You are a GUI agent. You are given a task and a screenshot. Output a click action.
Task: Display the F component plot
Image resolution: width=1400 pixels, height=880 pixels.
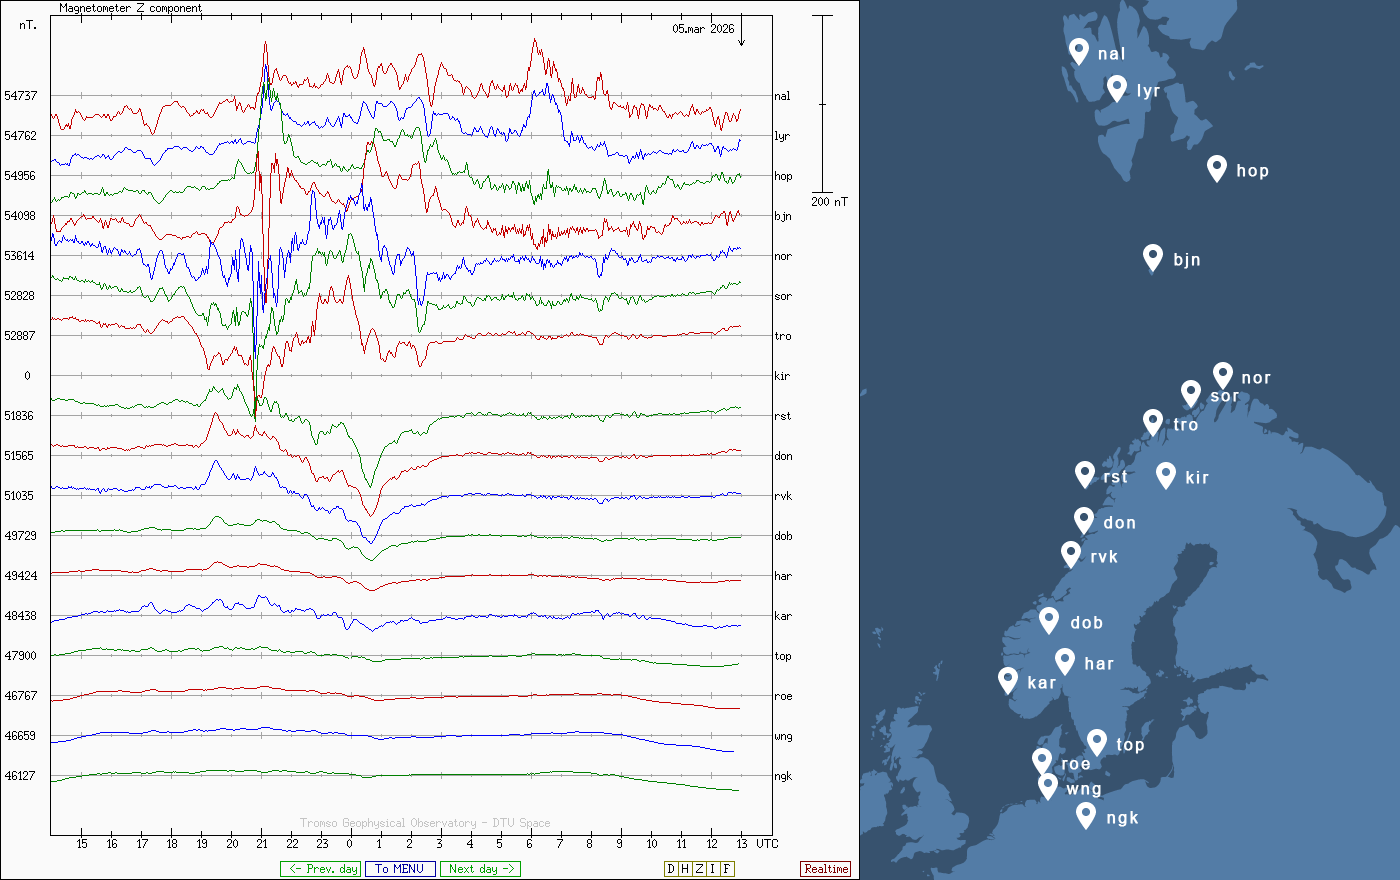[727, 869]
